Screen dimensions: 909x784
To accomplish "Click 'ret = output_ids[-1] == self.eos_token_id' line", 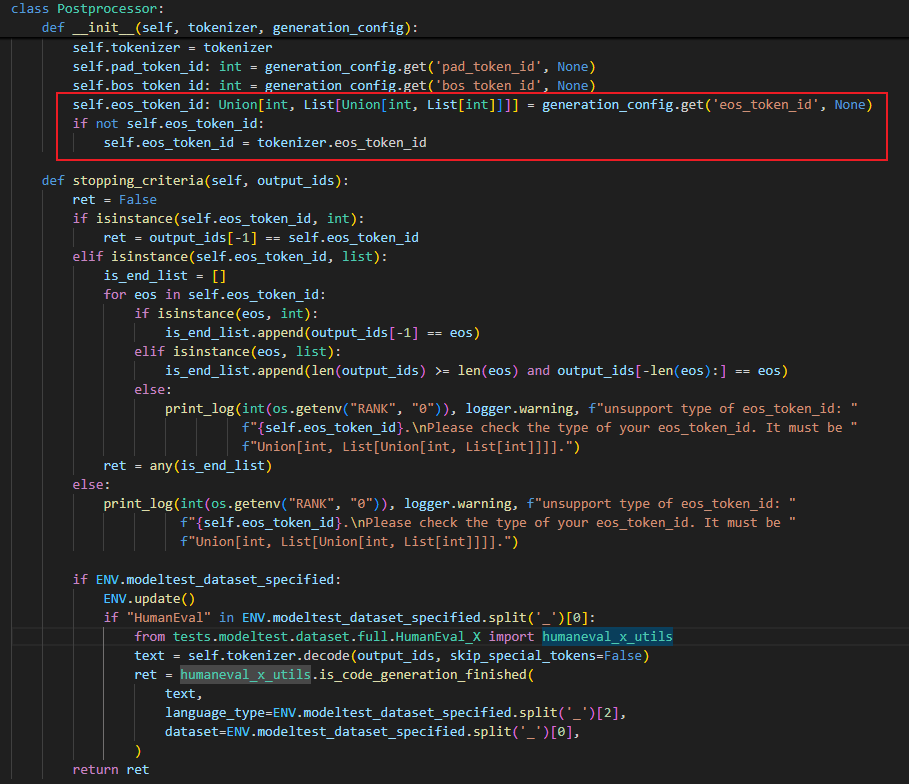I will click(261, 238).
